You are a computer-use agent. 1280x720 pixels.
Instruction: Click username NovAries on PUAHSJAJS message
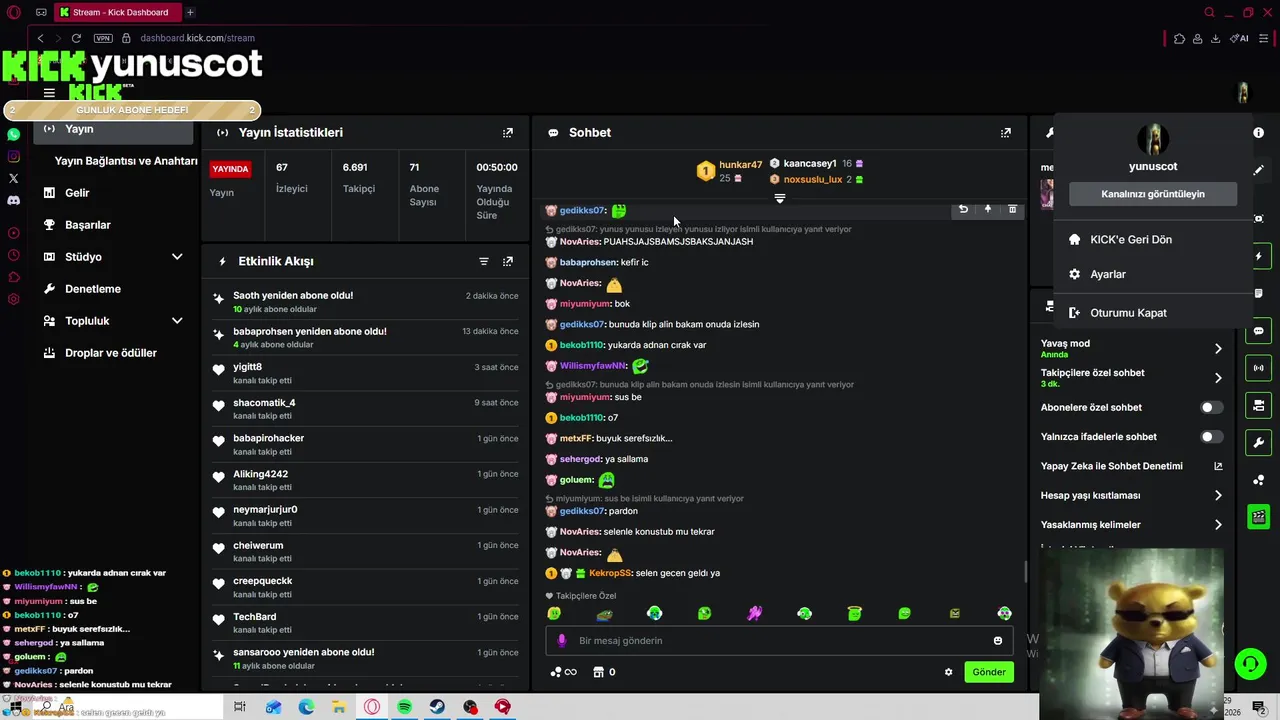[580, 242]
